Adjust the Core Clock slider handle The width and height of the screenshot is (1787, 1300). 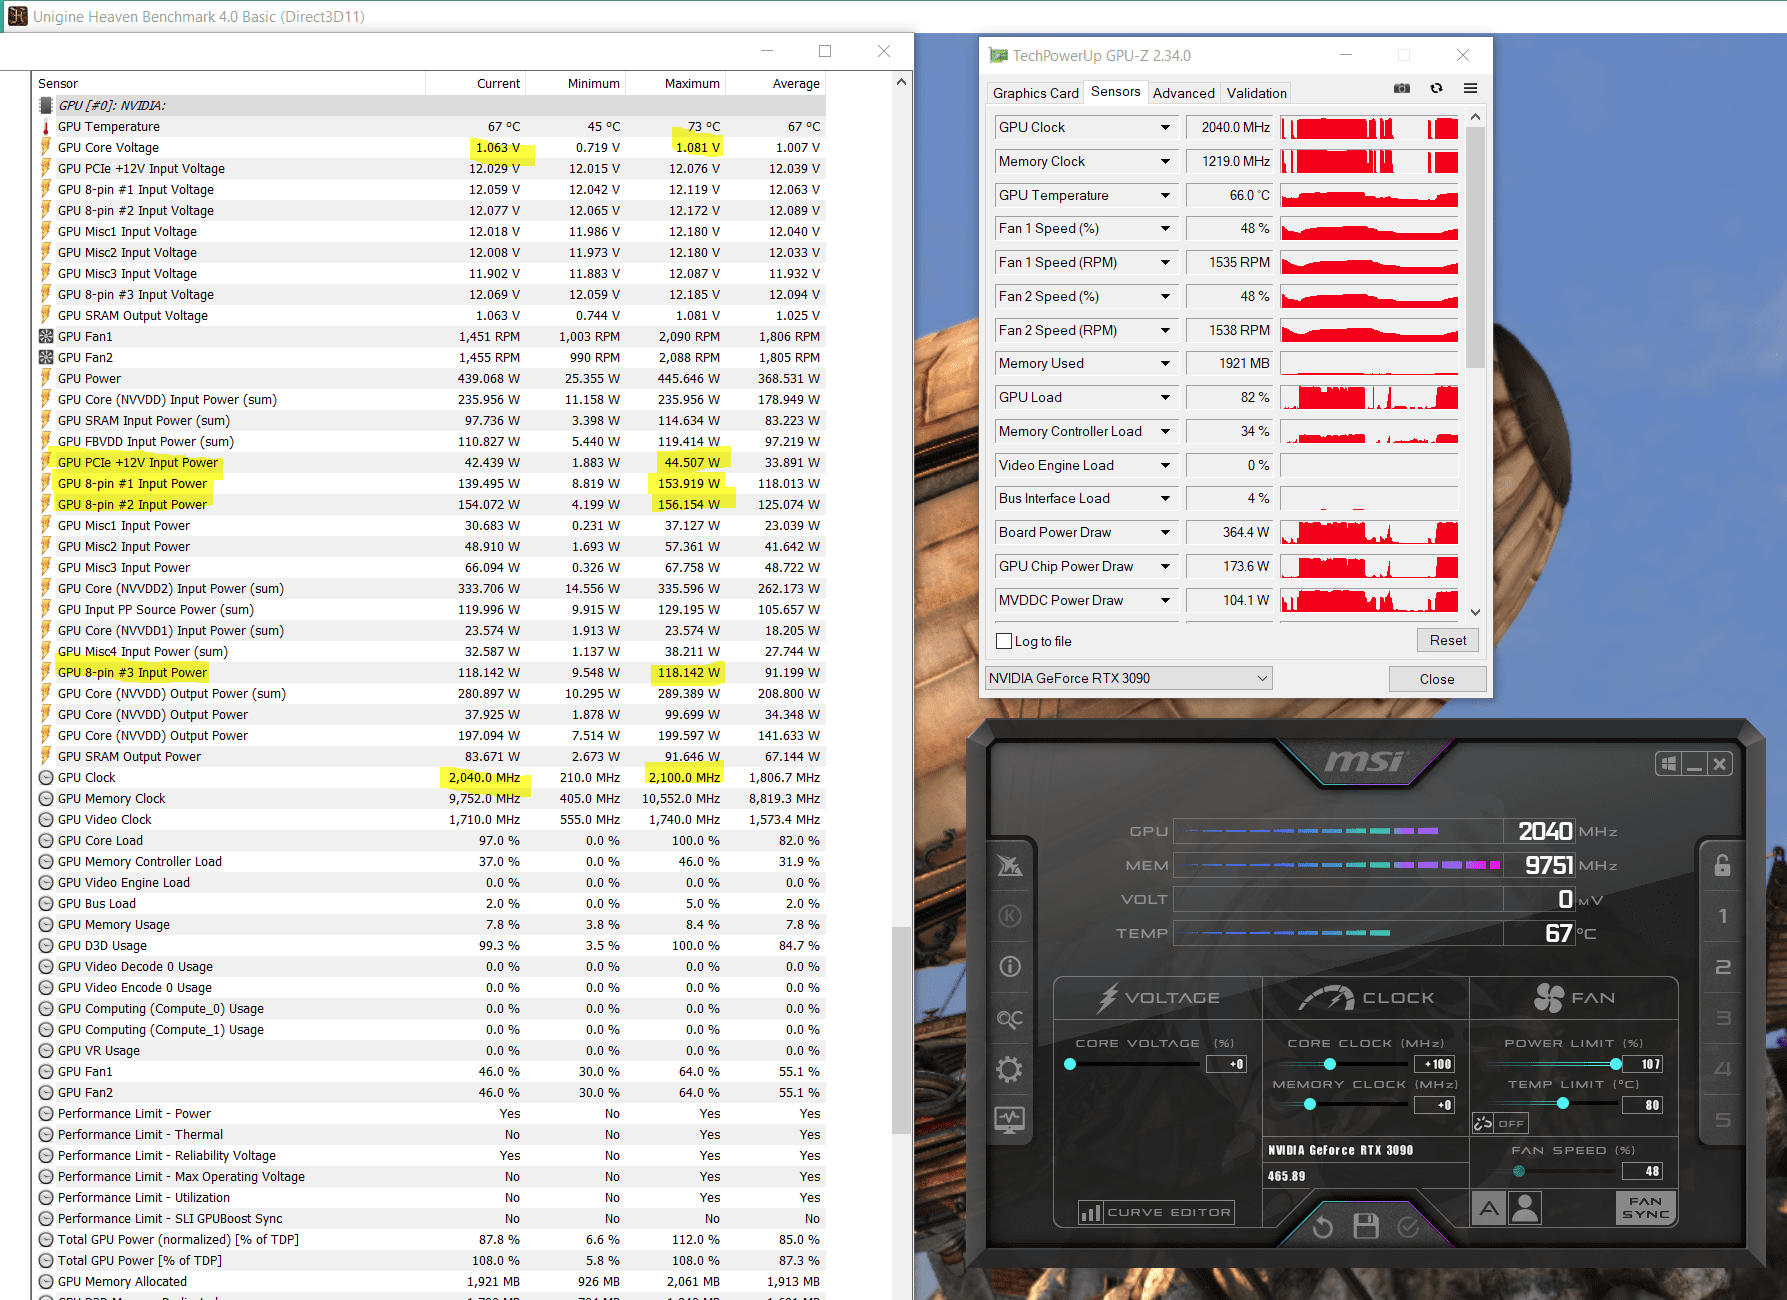1329,1064
